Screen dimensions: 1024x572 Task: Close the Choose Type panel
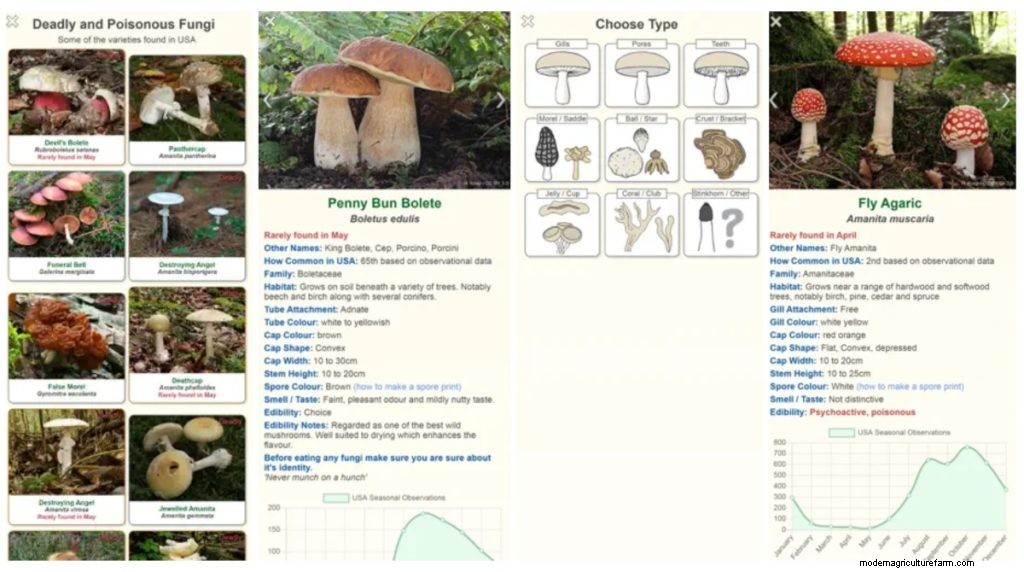(528, 21)
